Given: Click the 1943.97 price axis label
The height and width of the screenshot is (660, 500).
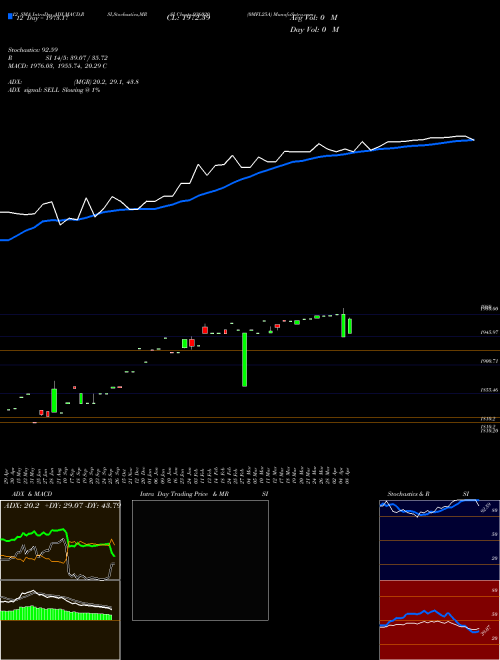Looking at the screenshot, I should point(489,332).
